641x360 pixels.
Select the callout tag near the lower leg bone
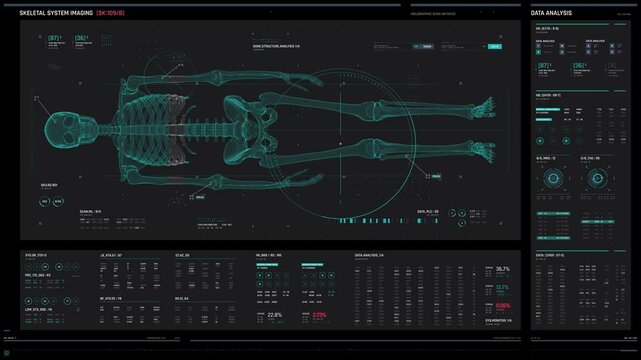(437, 176)
